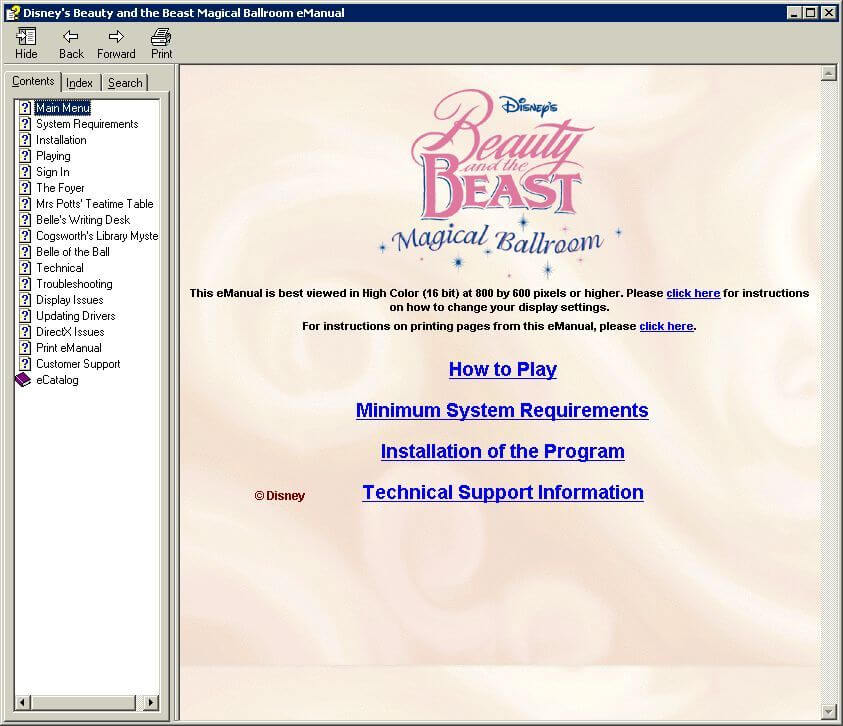Click the help icon beside Display Issues

(25, 300)
